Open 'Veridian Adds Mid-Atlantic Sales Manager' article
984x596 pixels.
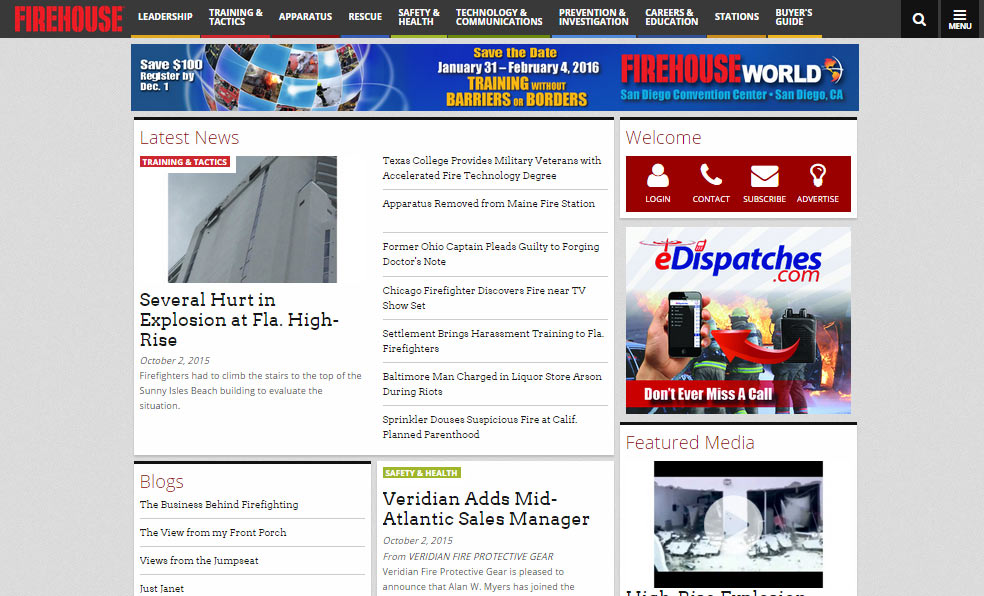coord(486,508)
